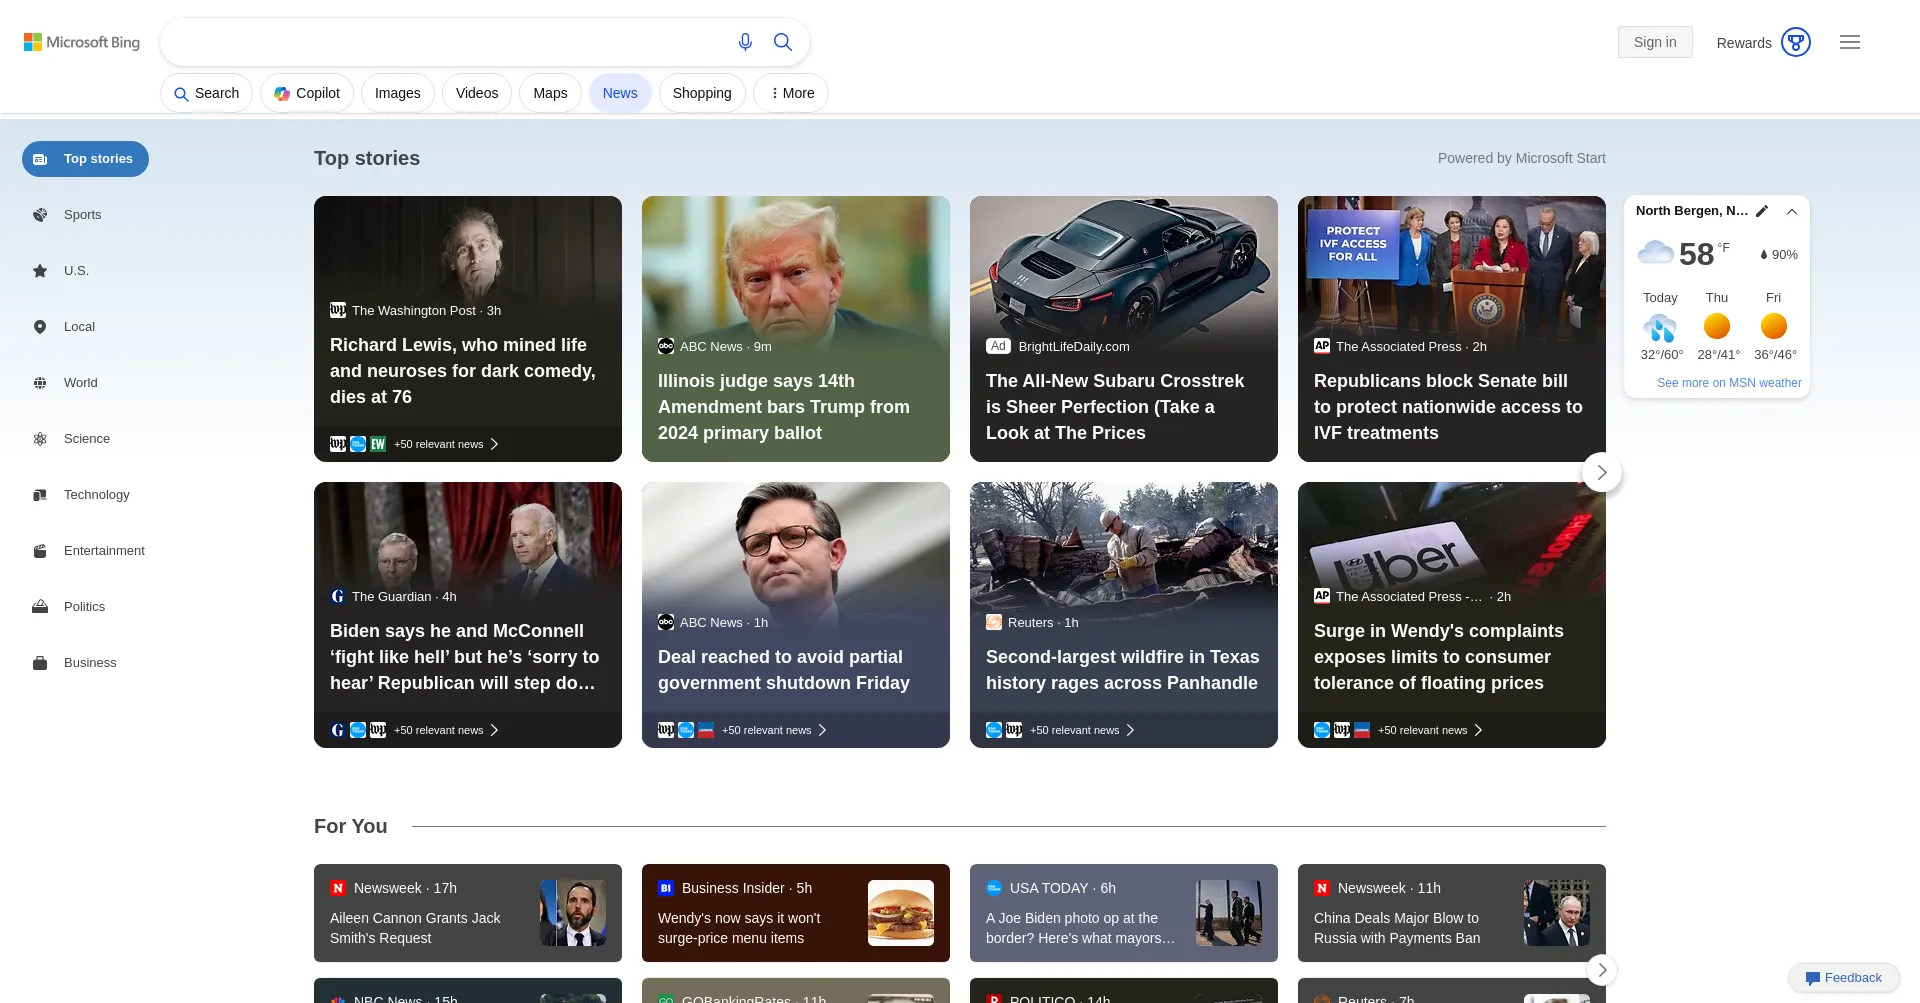Open See more on MSN weather link
The height and width of the screenshot is (1003, 1920).
click(x=1729, y=383)
